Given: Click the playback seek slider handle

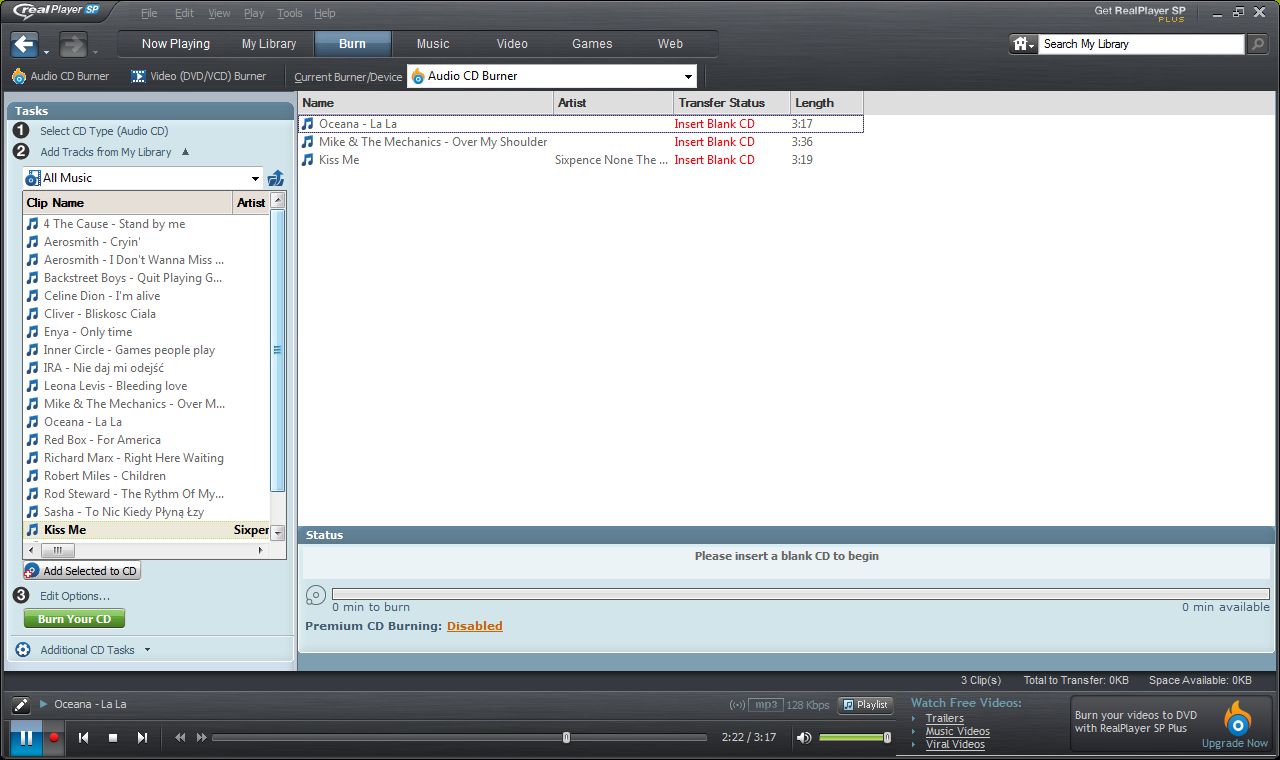Looking at the screenshot, I should (566, 738).
